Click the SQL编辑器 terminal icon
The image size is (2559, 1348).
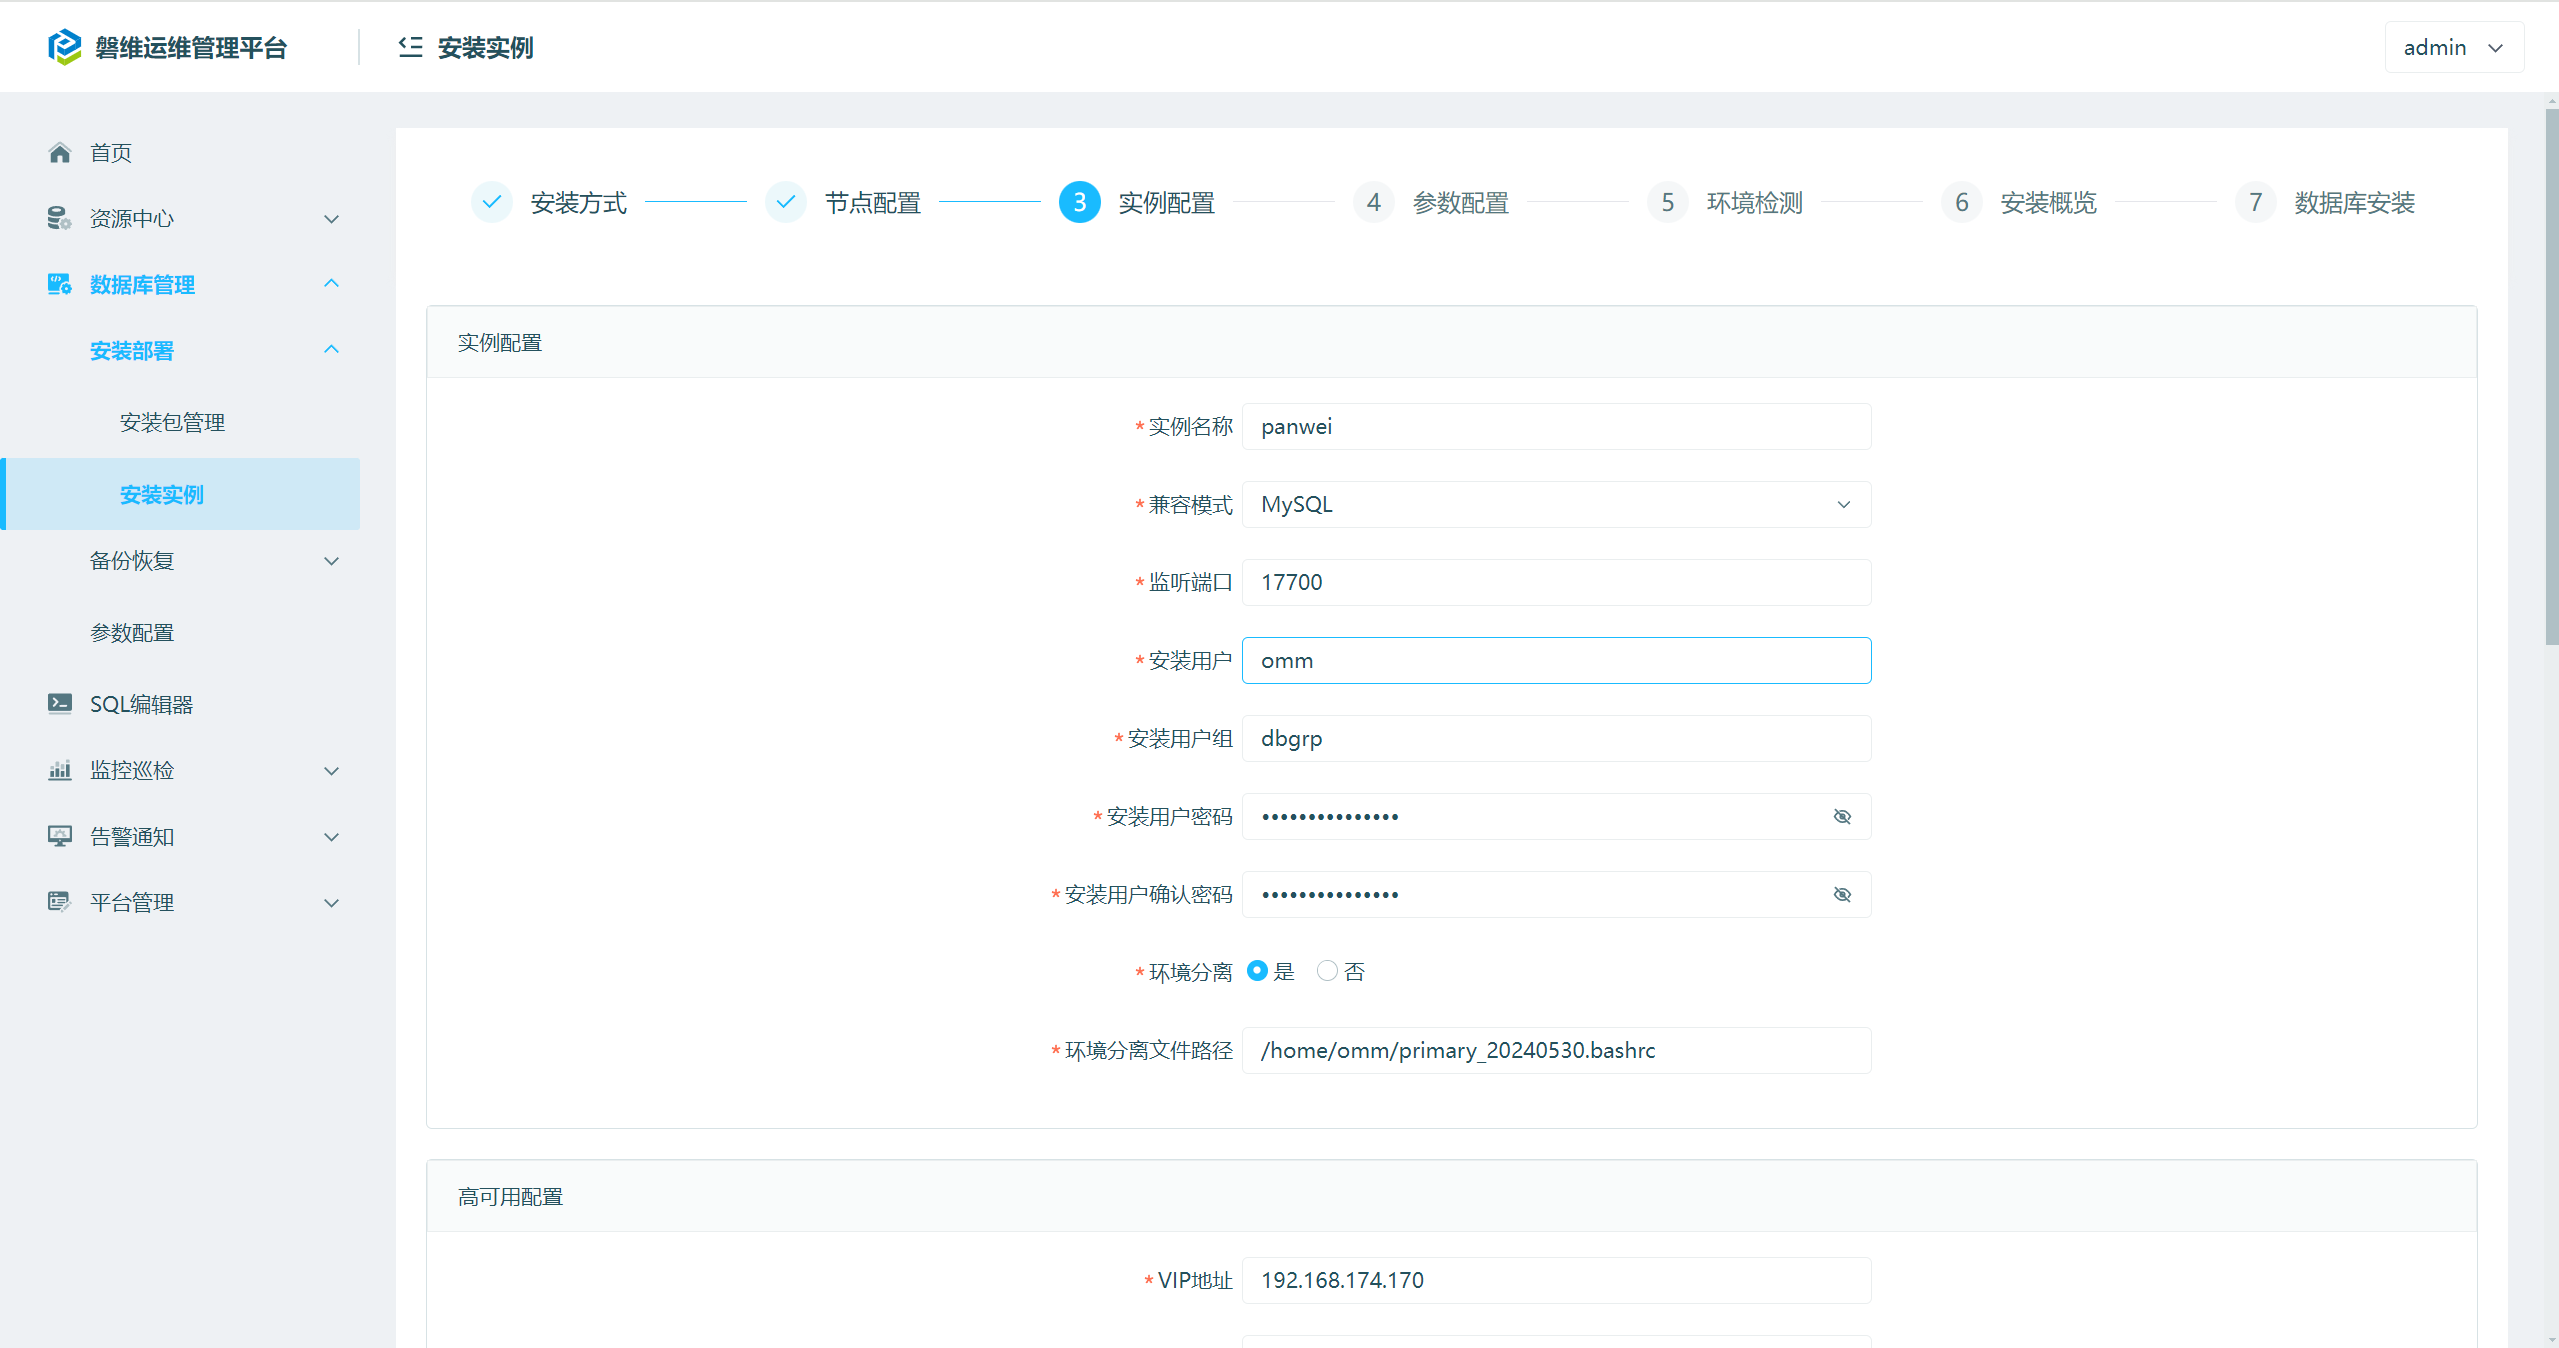tap(60, 704)
